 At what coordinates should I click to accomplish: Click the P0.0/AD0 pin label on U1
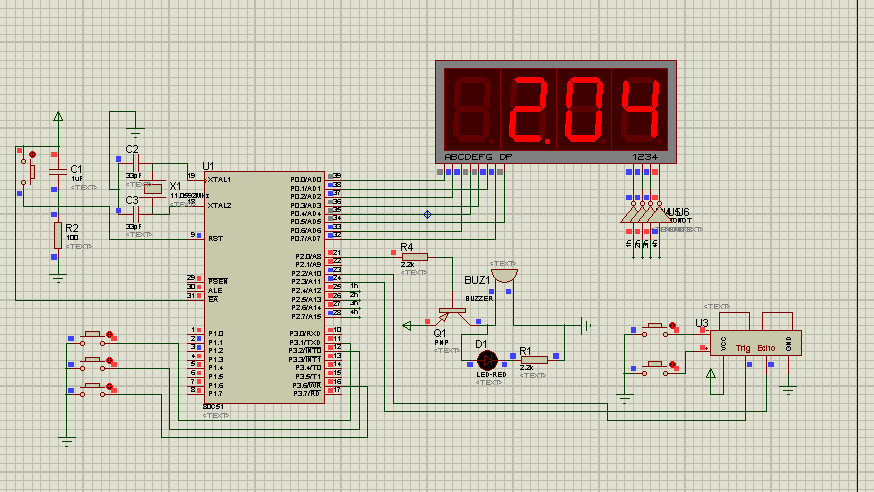click(x=305, y=179)
